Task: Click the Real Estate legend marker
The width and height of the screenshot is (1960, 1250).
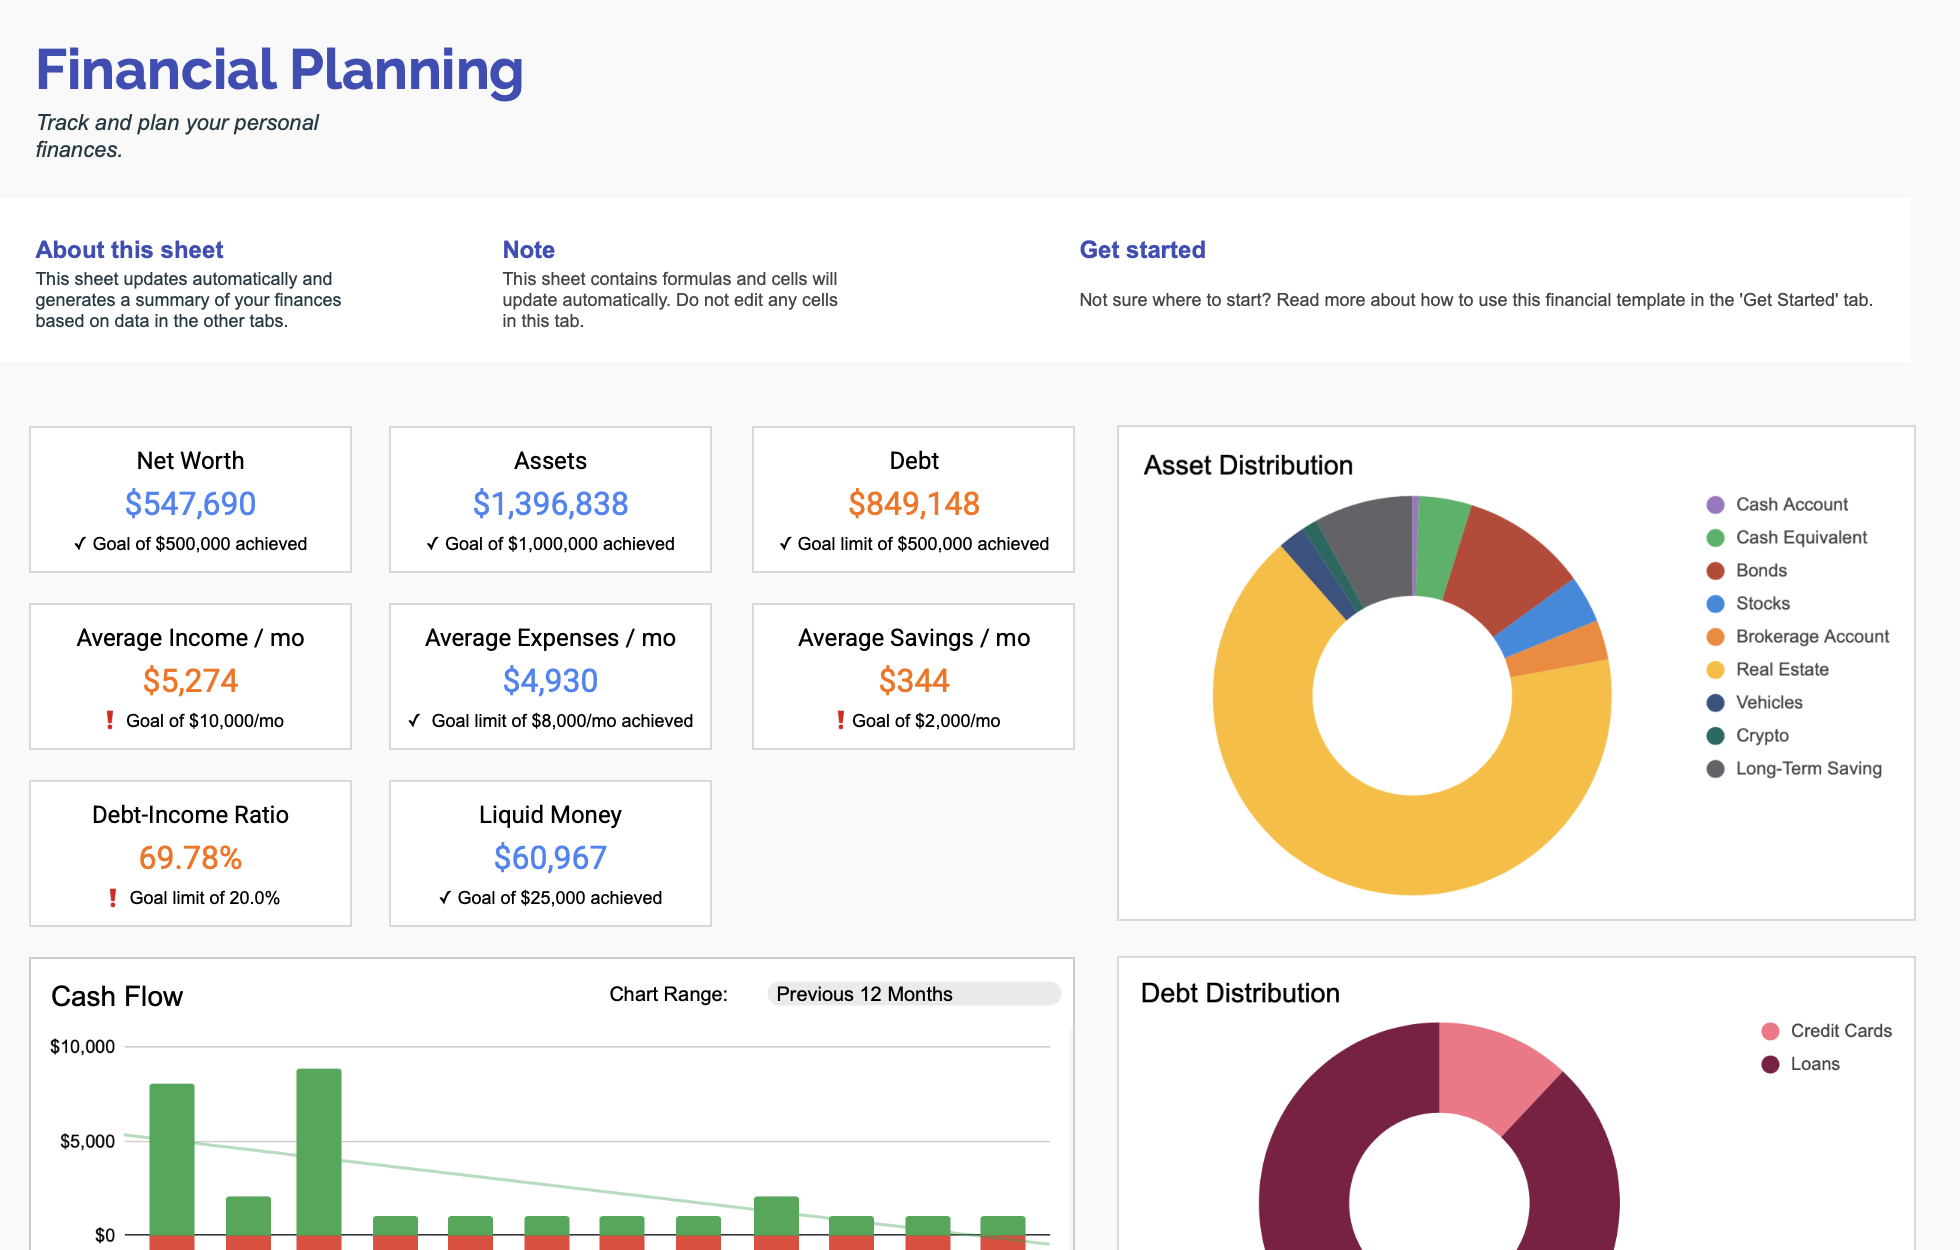Action: coord(1715,669)
